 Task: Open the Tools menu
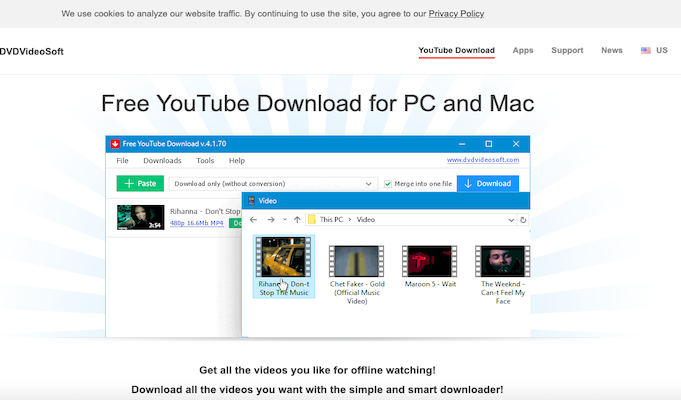tap(205, 161)
